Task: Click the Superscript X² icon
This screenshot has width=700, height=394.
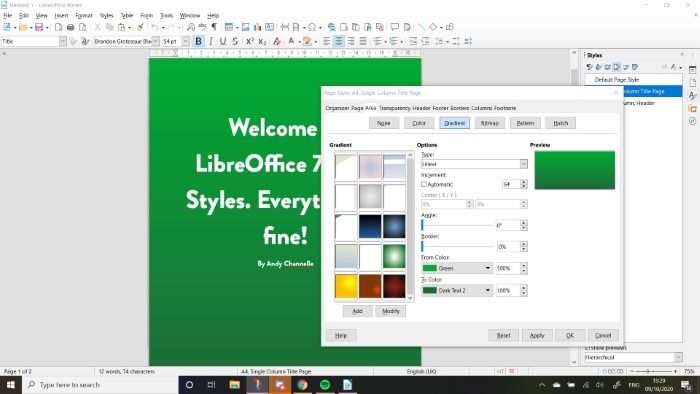Action: pos(250,41)
